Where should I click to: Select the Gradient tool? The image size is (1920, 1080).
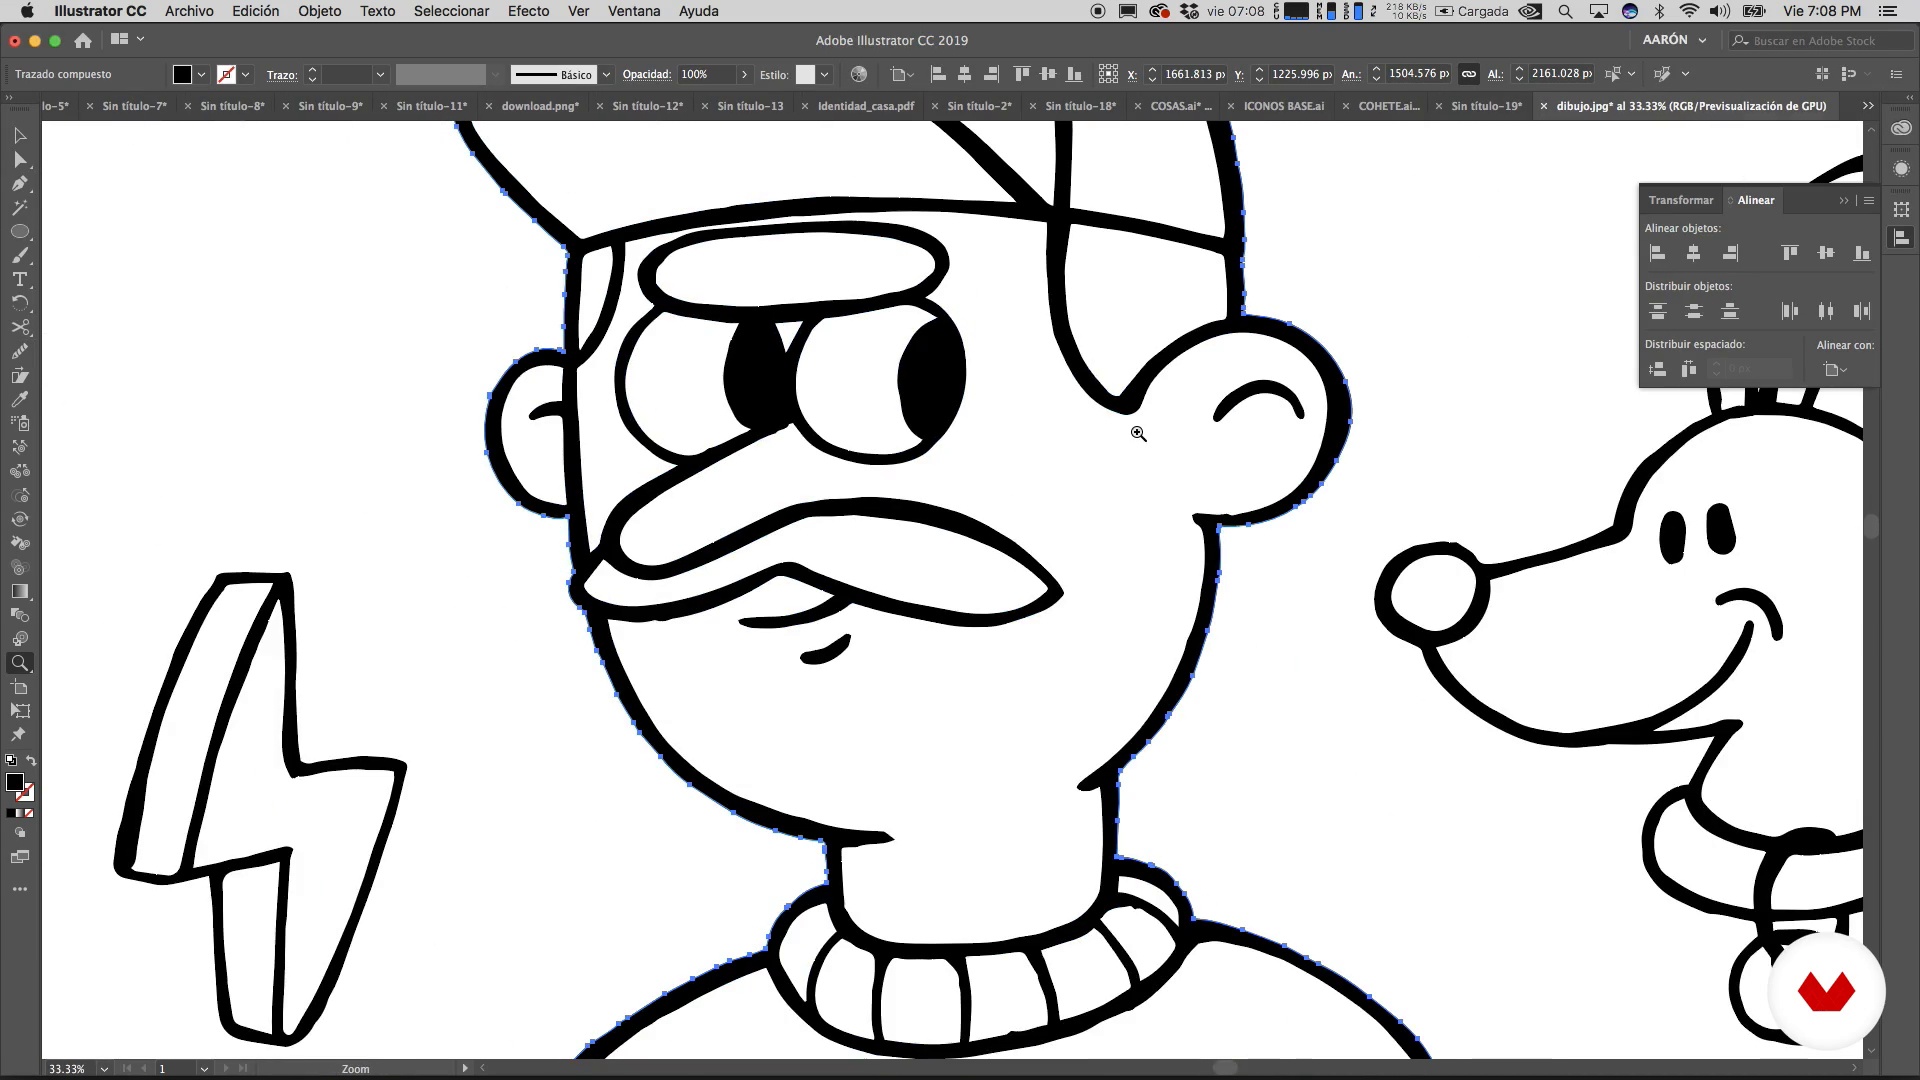(20, 591)
